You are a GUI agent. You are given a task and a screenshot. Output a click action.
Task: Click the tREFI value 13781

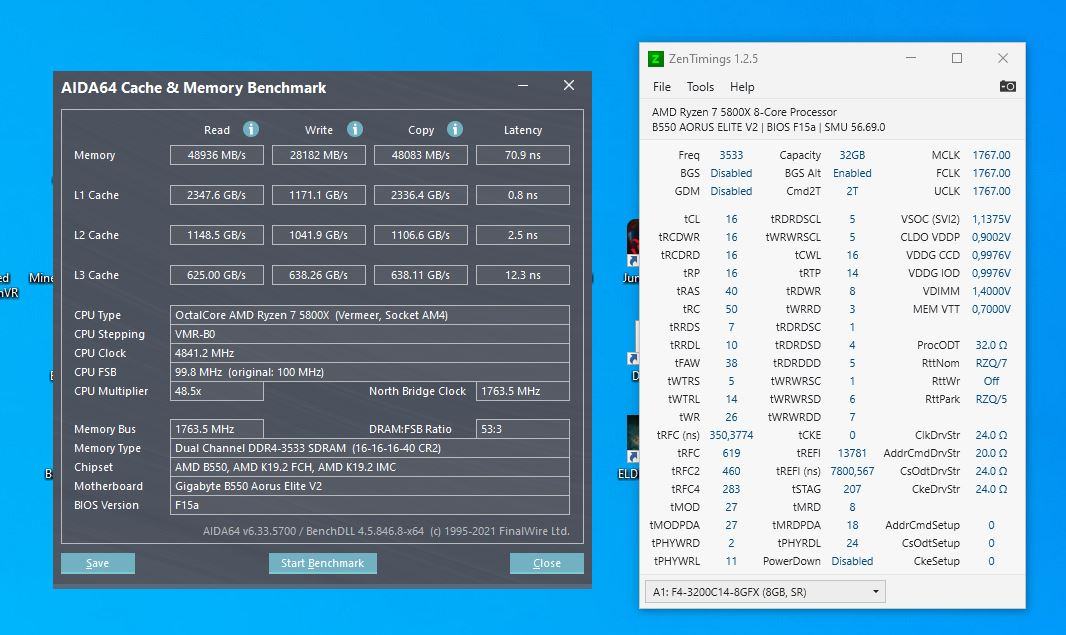point(852,453)
